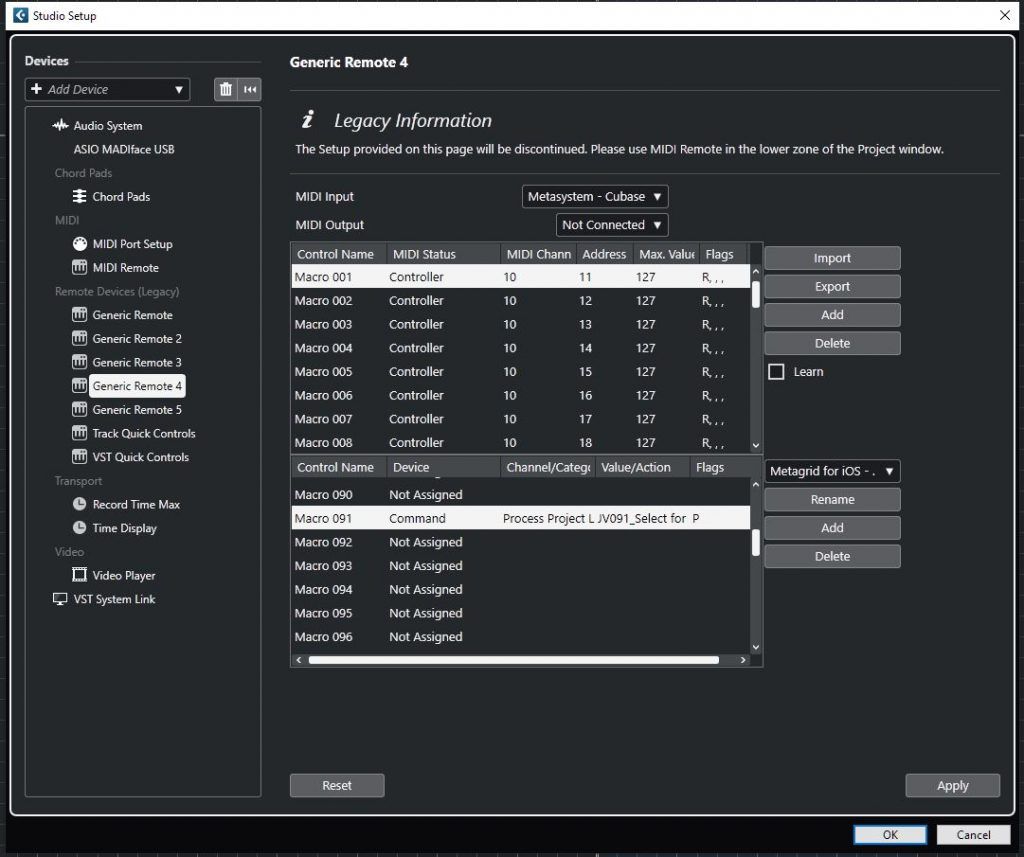Click the Cubase logo in the title bar
The height and width of the screenshot is (857, 1024).
pyautogui.click(x=21, y=15)
